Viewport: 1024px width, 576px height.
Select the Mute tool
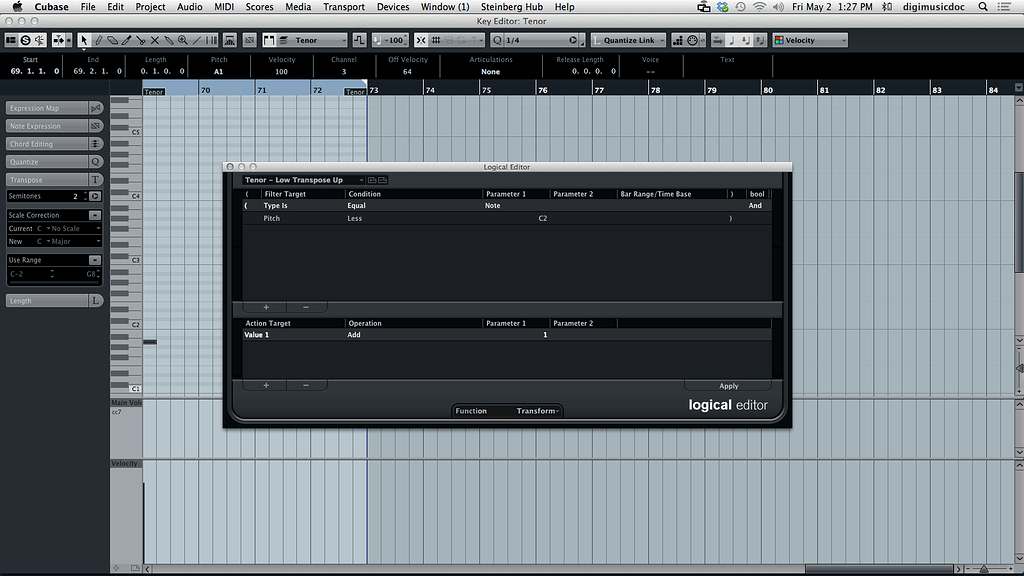point(153,40)
